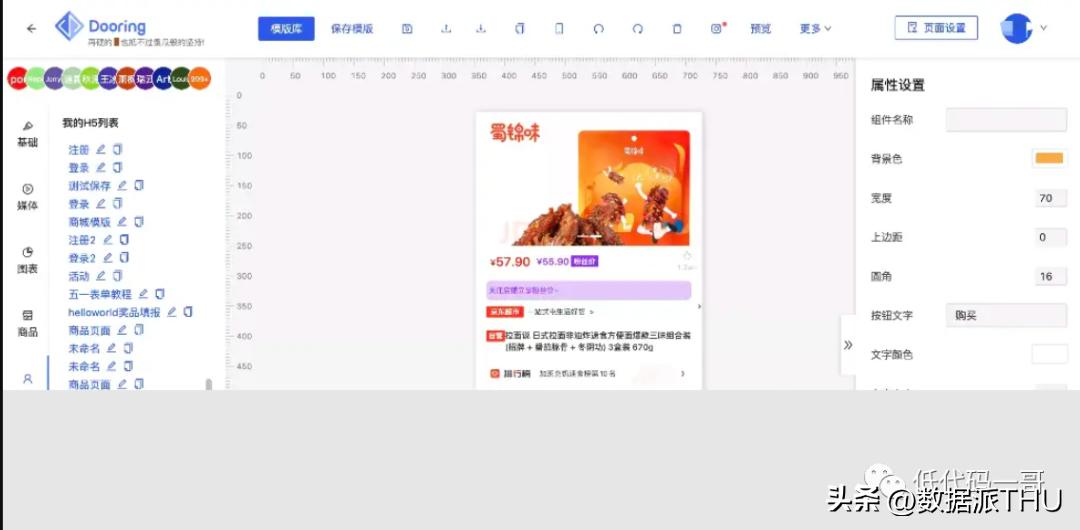Click the clear canvas trash icon
Viewport: 1080px width, 530px height.
click(x=677, y=28)
